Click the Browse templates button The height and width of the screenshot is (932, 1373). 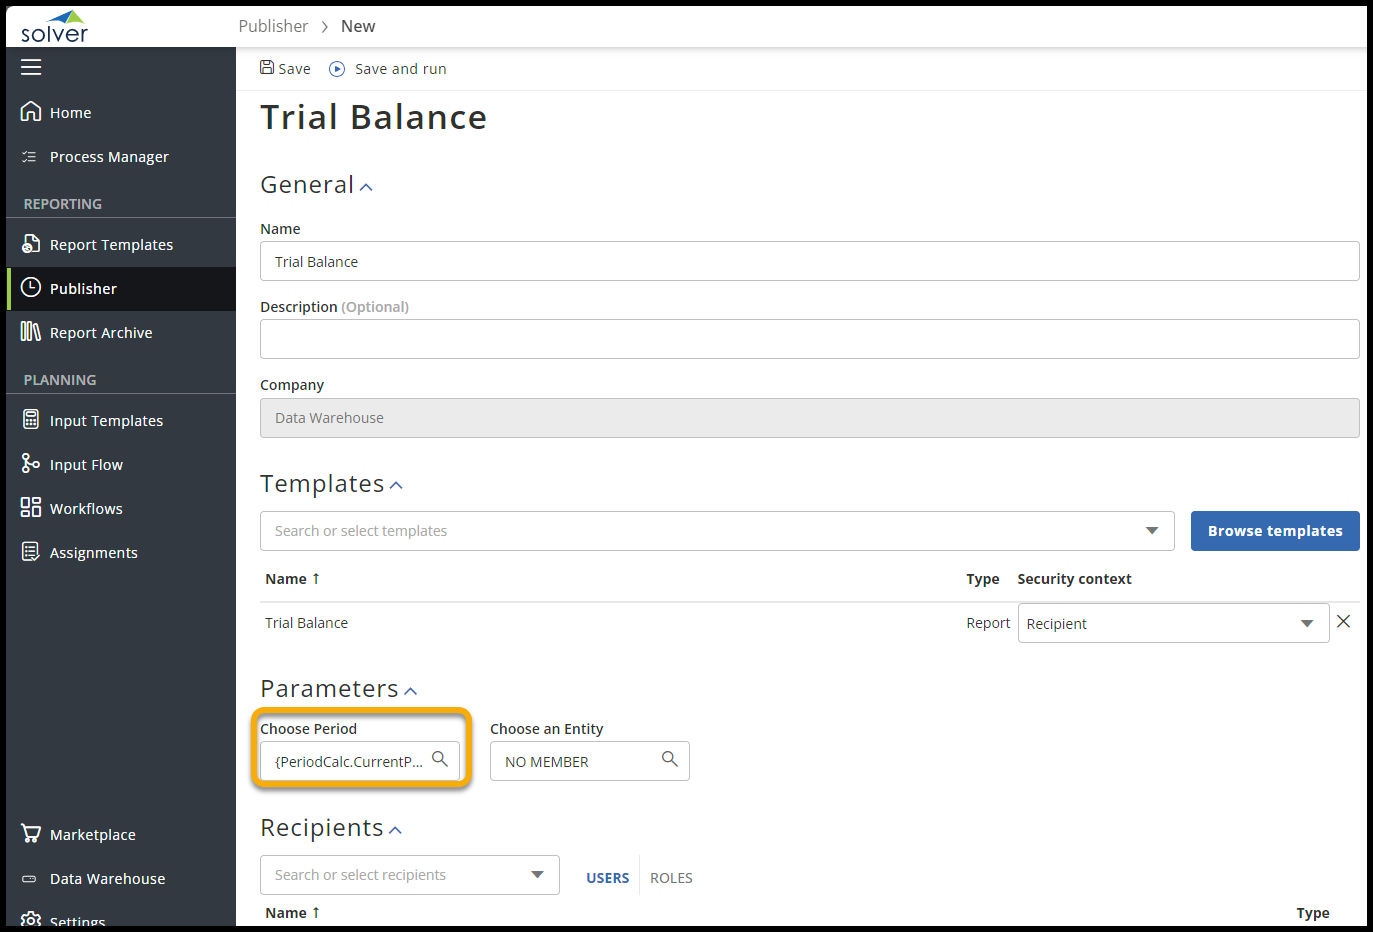point(1274,531)
